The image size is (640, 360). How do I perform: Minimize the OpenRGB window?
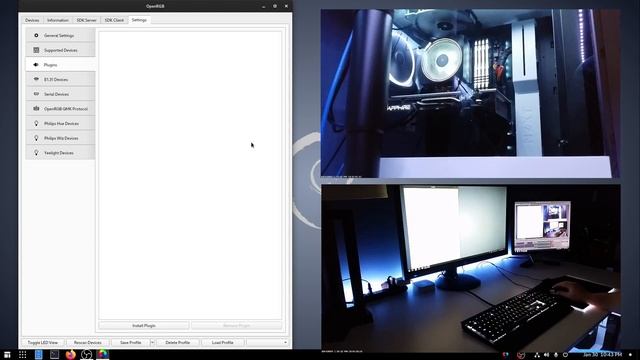[x=264, y=6]
